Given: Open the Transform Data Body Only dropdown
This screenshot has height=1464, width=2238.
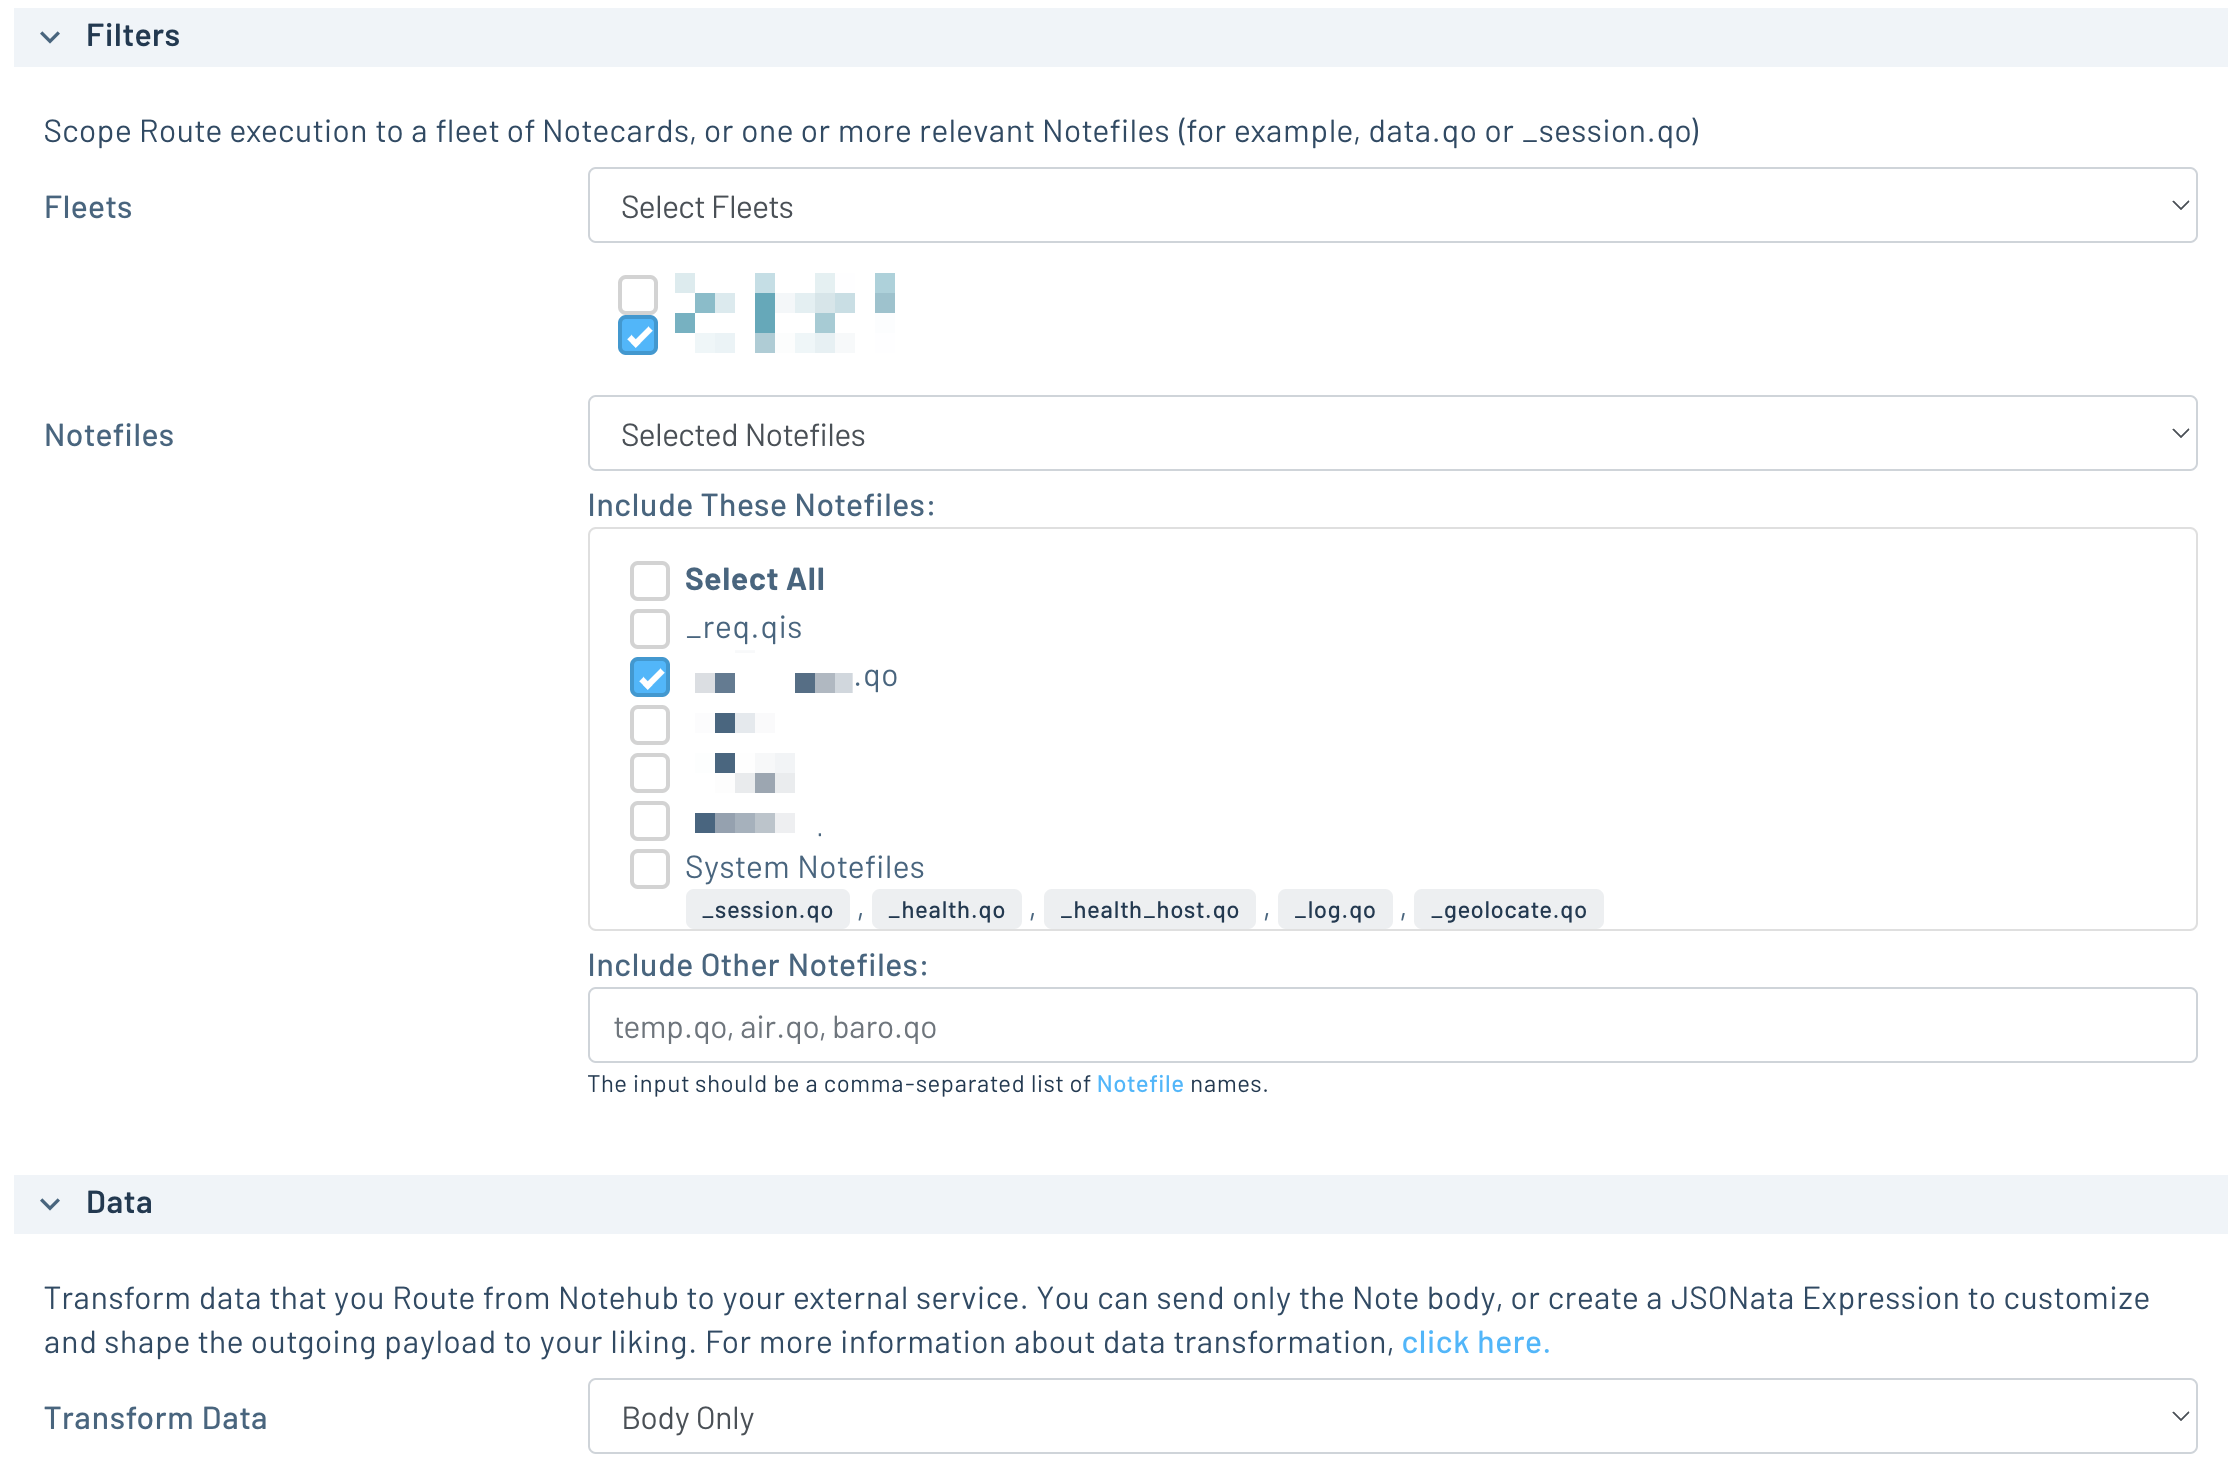Looking at the screenshot, I should coord(1391,1417).
